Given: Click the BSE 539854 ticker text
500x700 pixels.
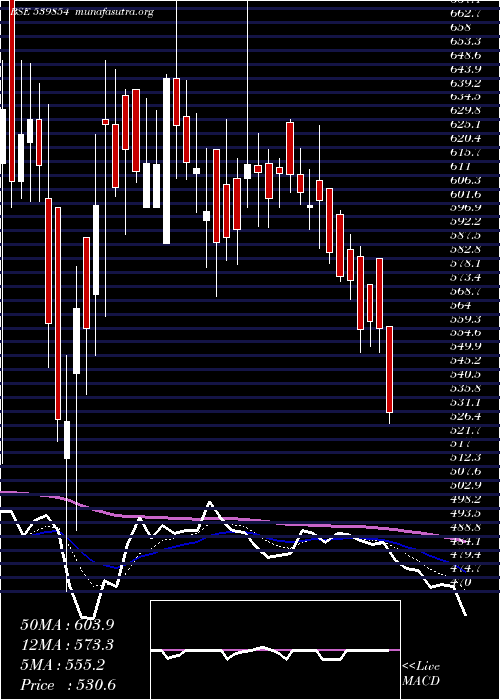Looking at the screenshot, I should [39, 12].
